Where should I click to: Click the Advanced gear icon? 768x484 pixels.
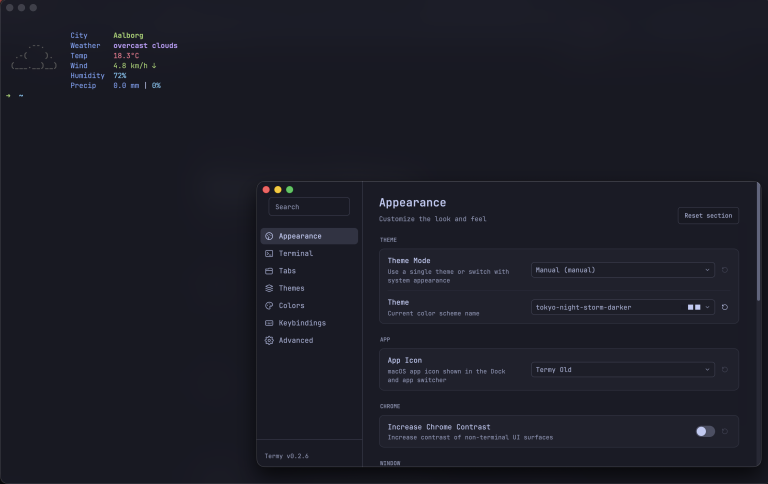pos(269,340)
